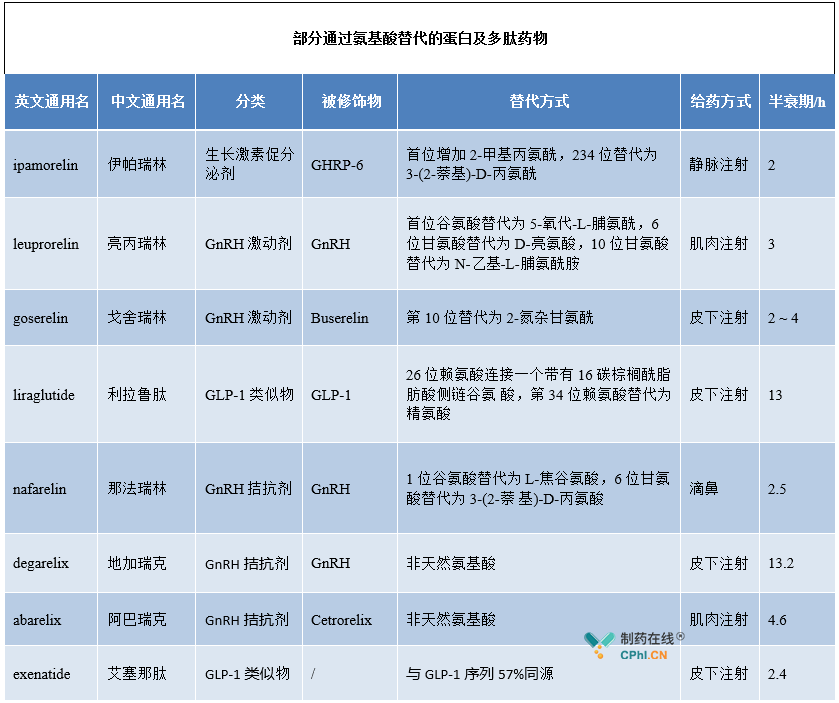The height and width of the screenshot is (703, 839).
Task: Select the half-life value 4.6
Action: click(x=777, y=620)
